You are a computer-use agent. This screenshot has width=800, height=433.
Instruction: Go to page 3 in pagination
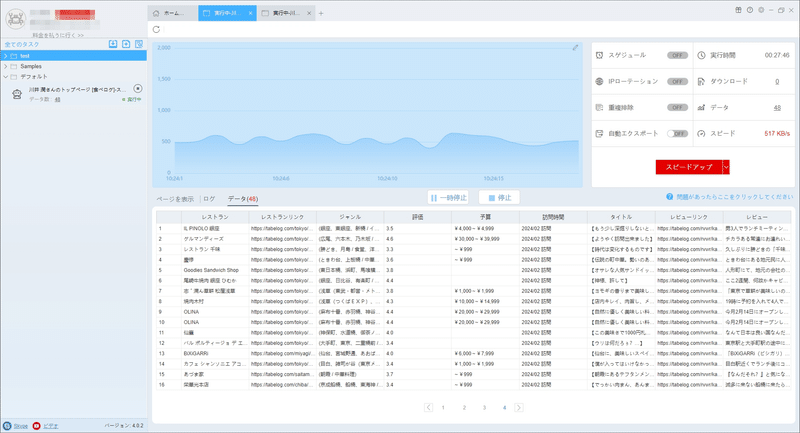click(484, 407)
